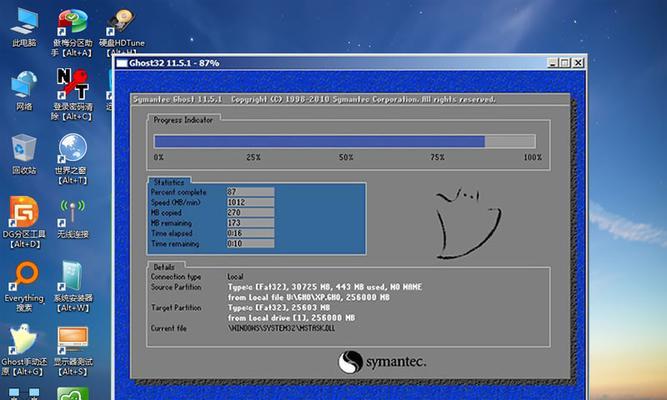The image size is (667, 400).
Task: Launch the Ghost手动还原 shortcut
Action: 23,340
